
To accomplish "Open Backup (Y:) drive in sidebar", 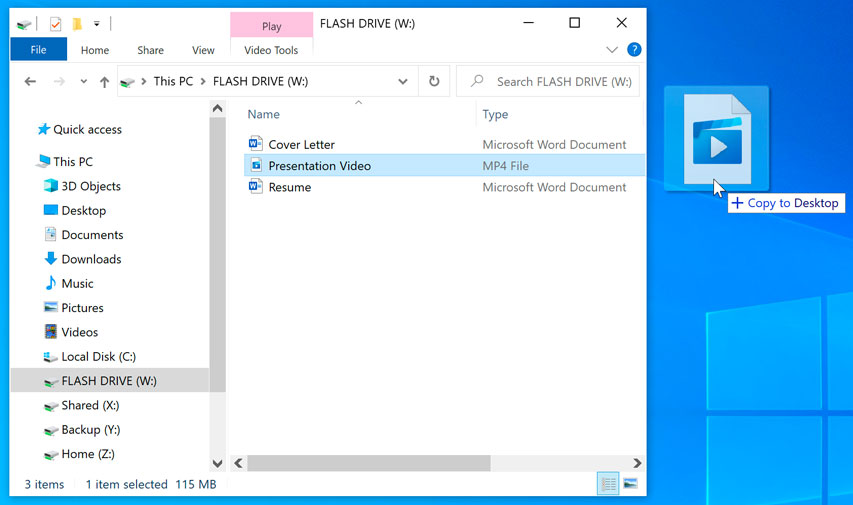I will tap(90, 430).
